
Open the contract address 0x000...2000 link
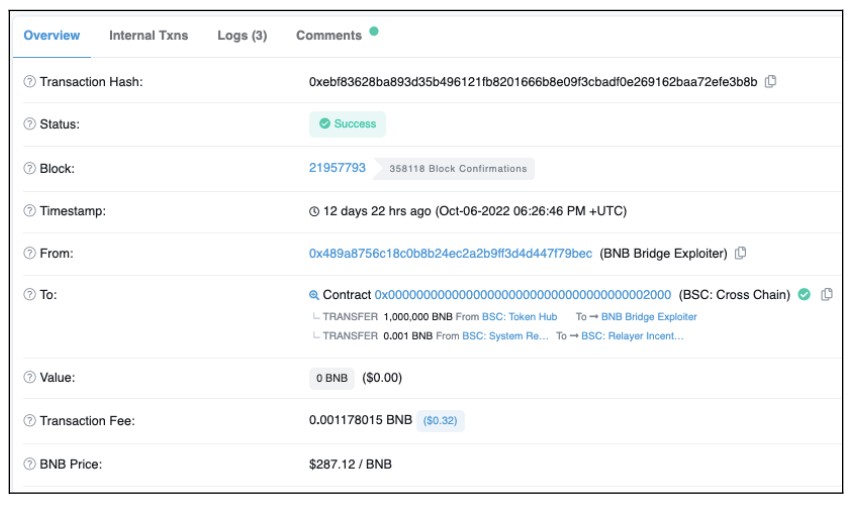(523, 295)
